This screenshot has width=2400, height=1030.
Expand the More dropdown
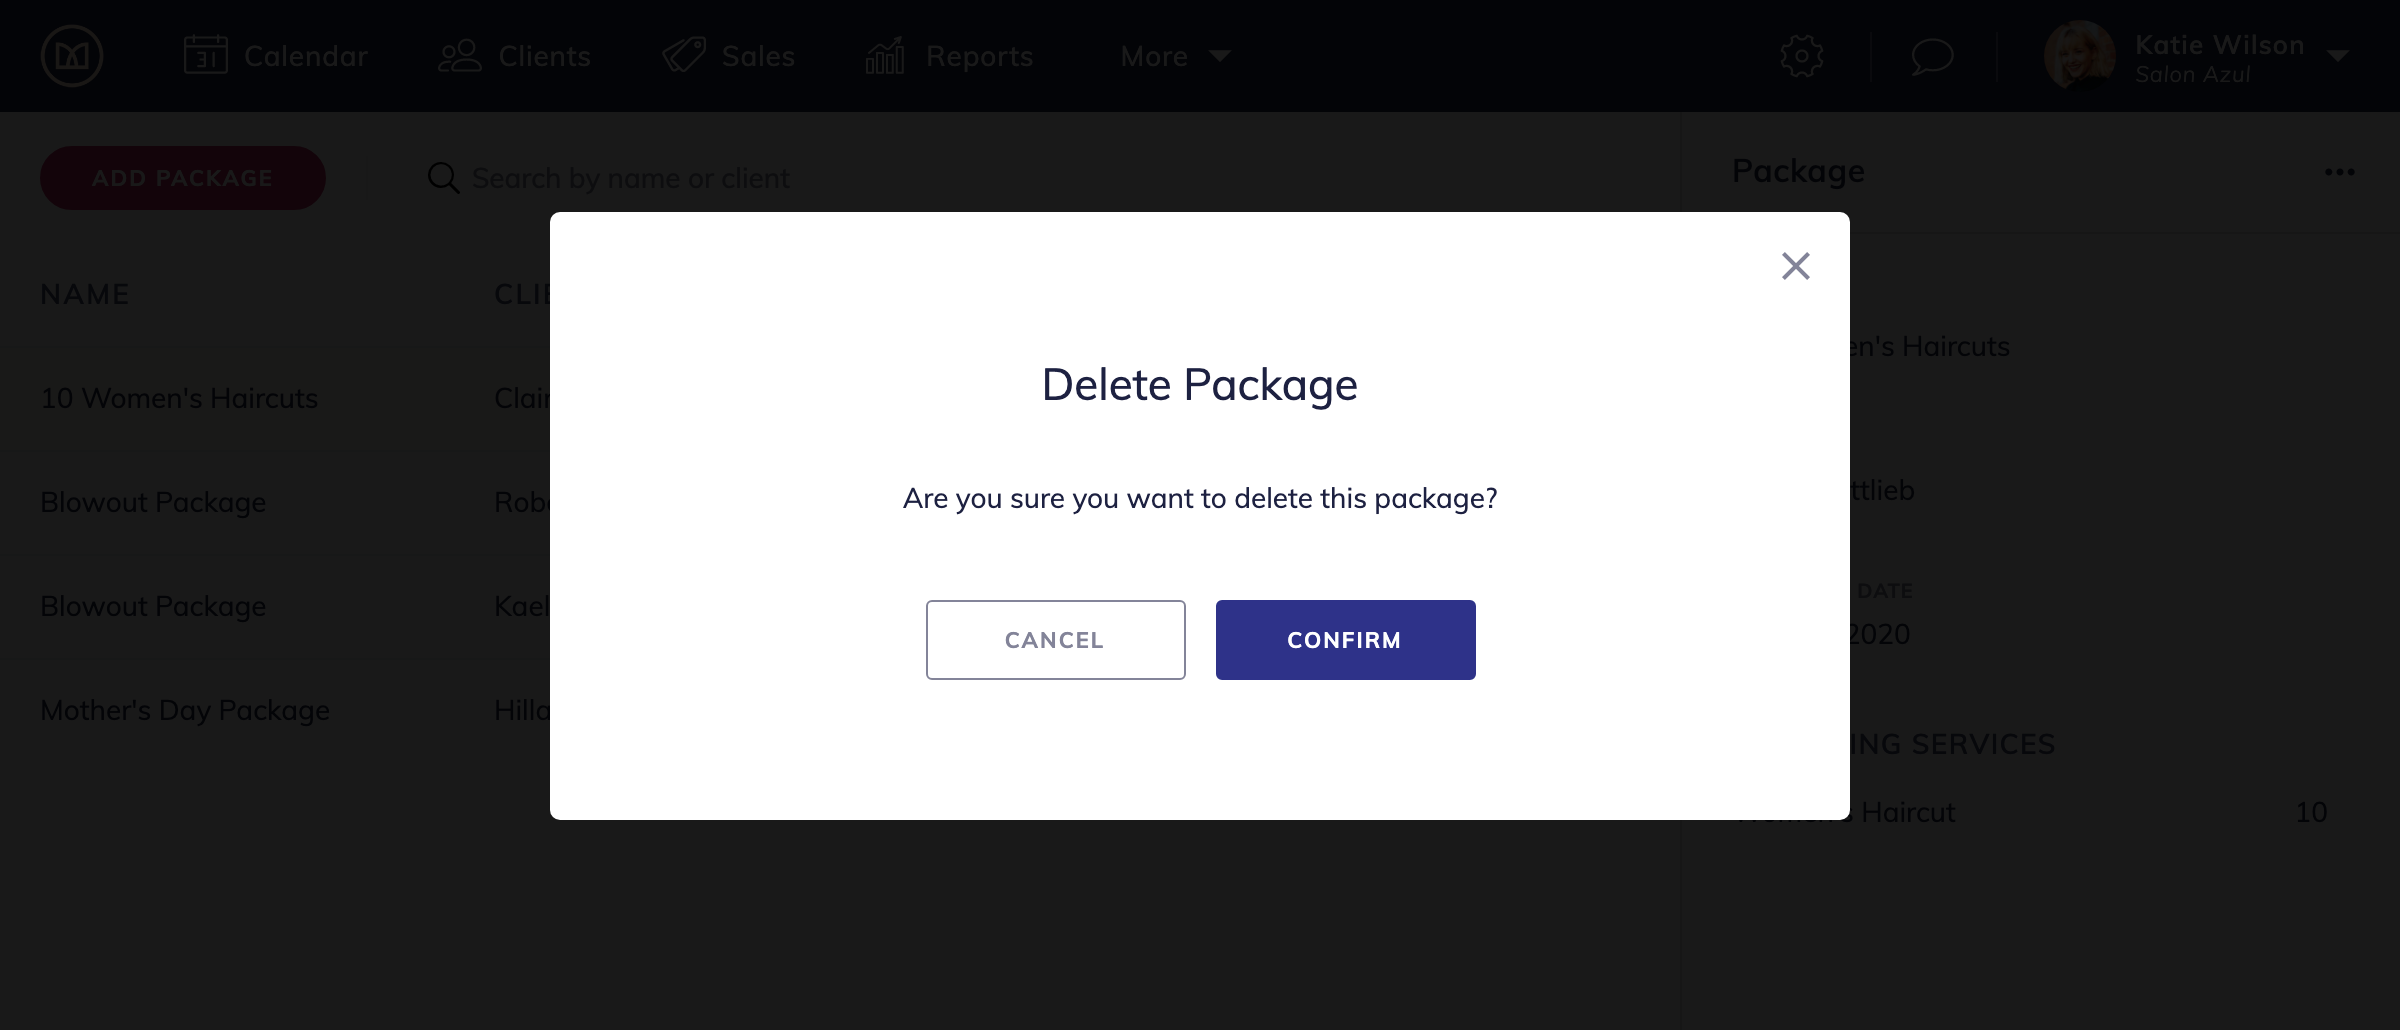click(x=1176, y=56)
